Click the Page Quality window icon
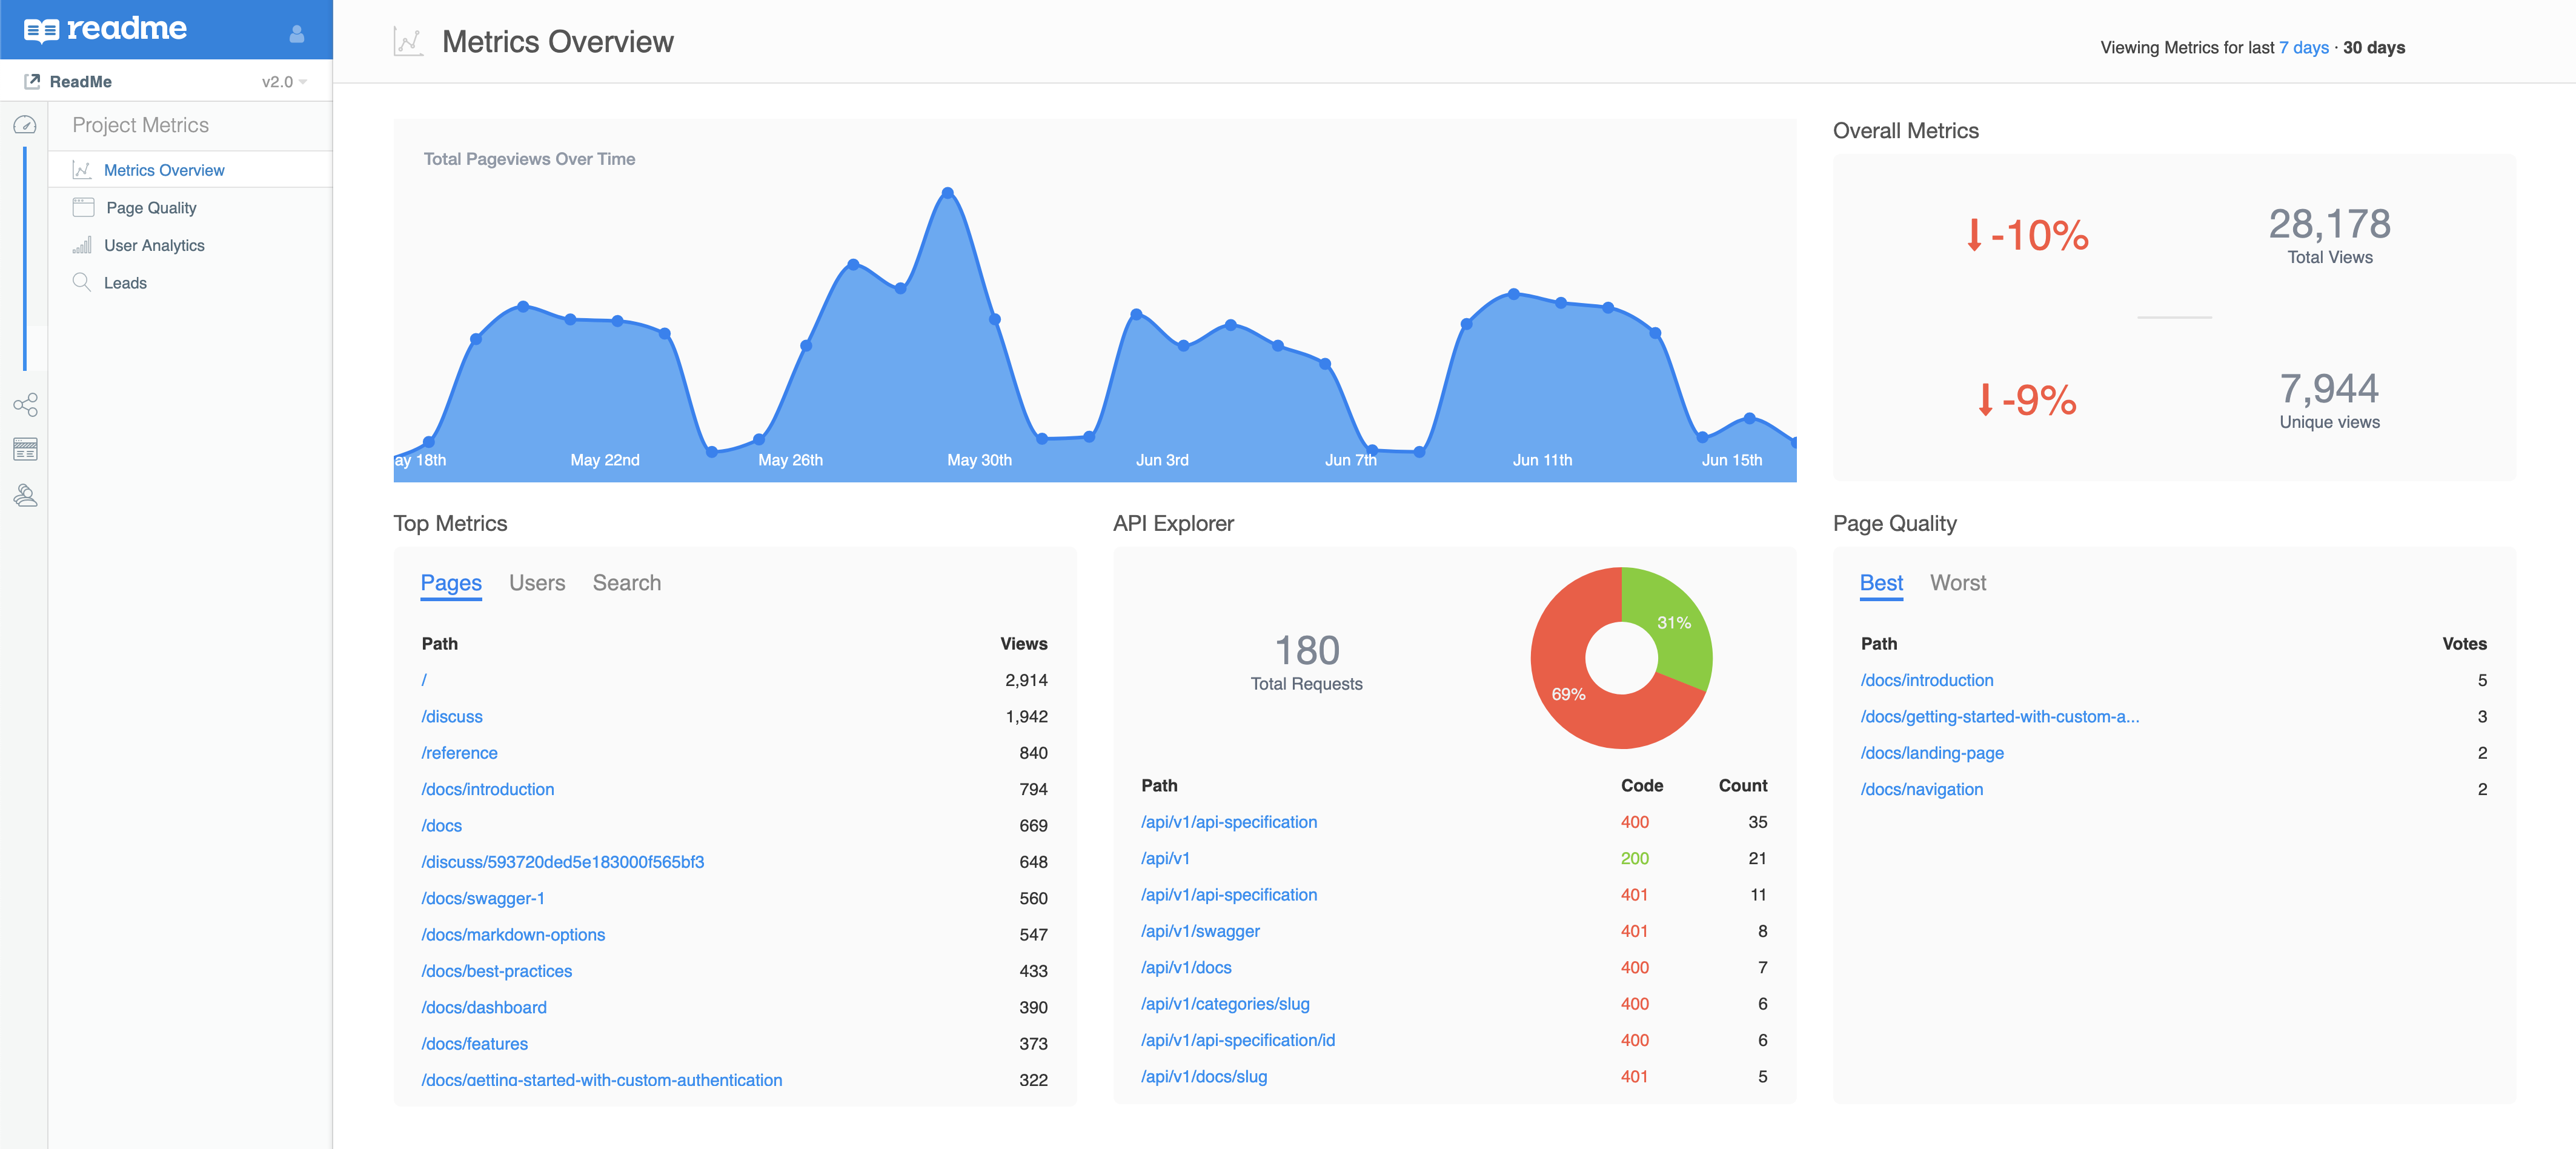 point(83,207)
